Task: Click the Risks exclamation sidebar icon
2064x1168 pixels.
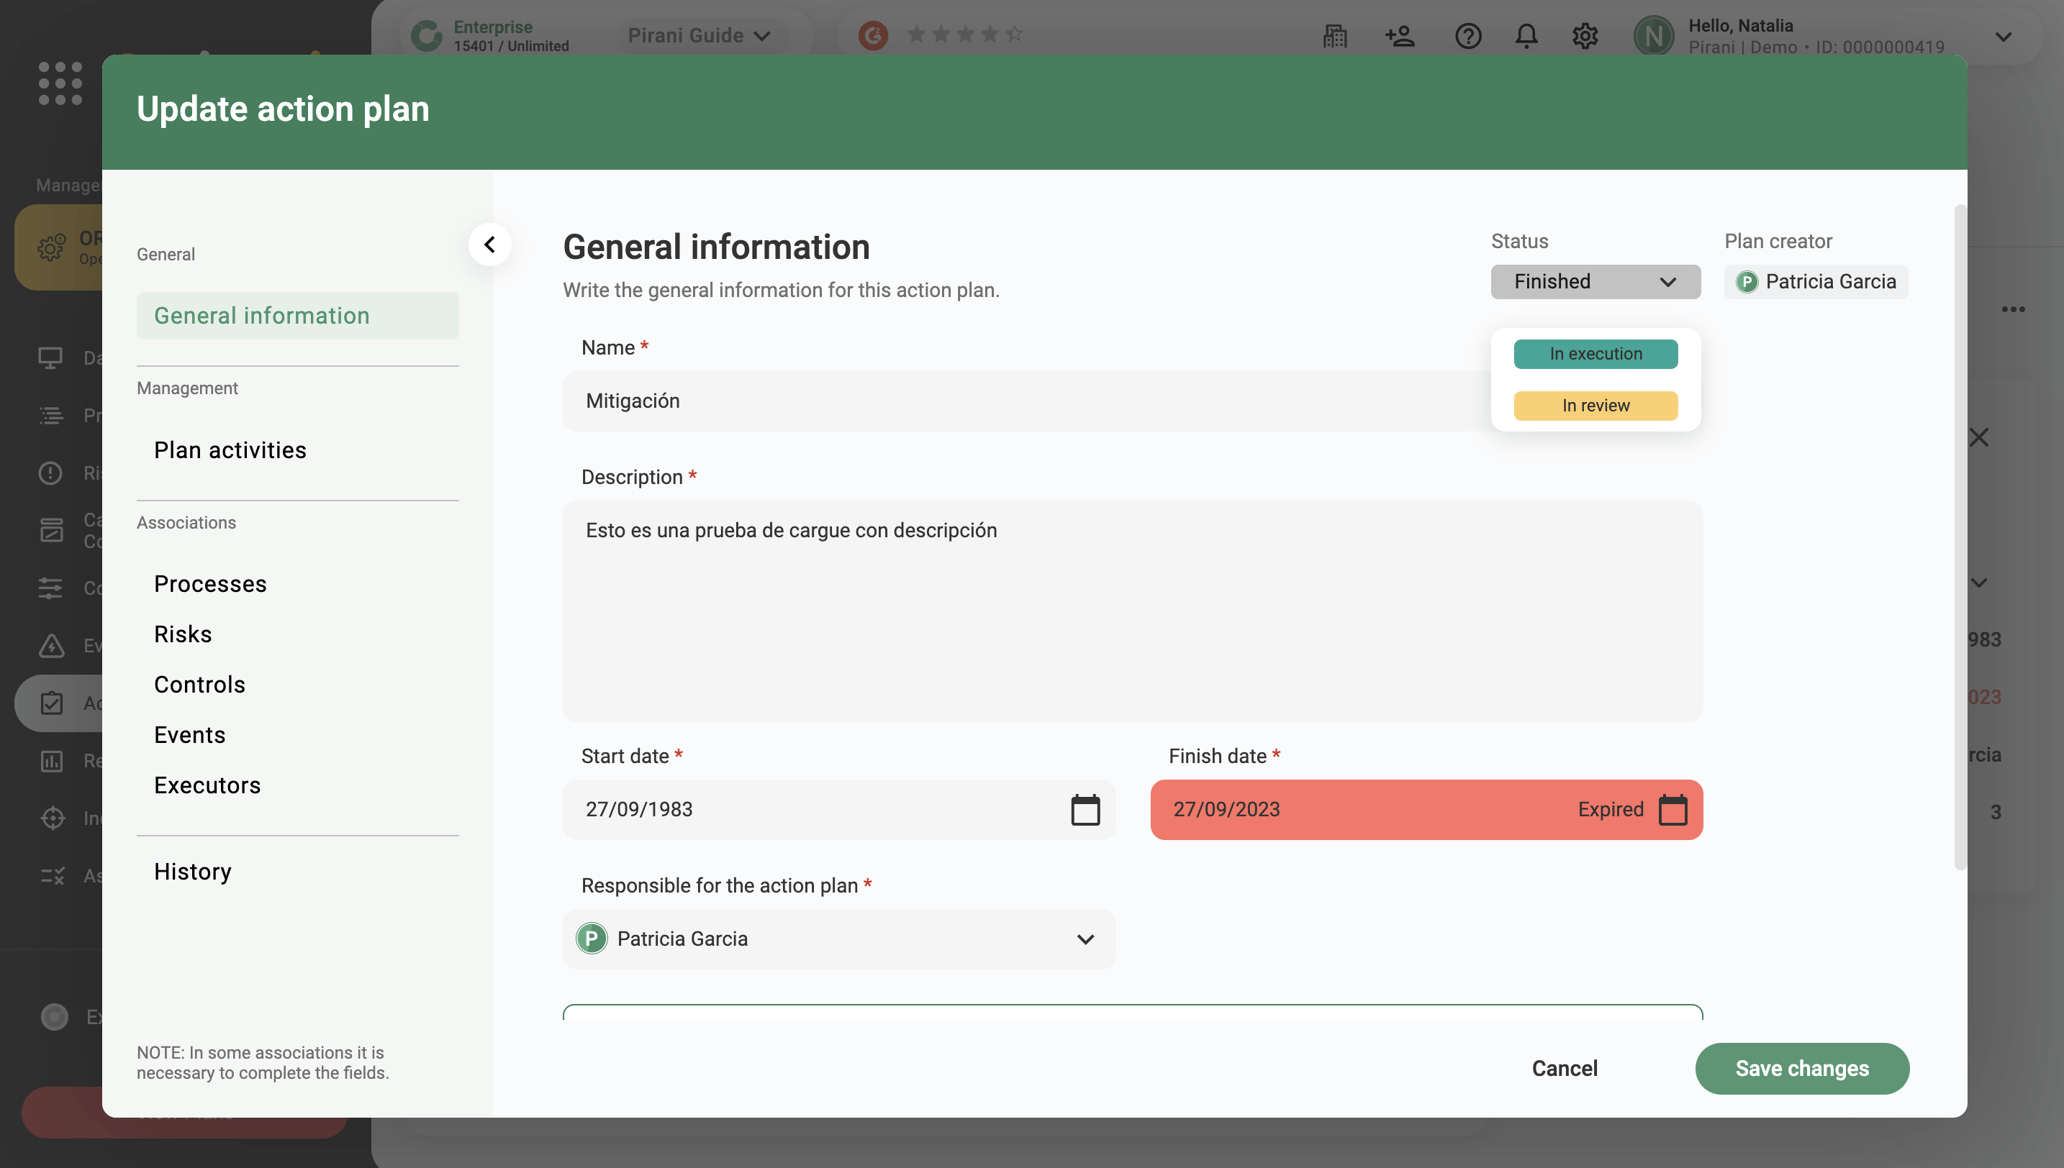Action: 51,472
